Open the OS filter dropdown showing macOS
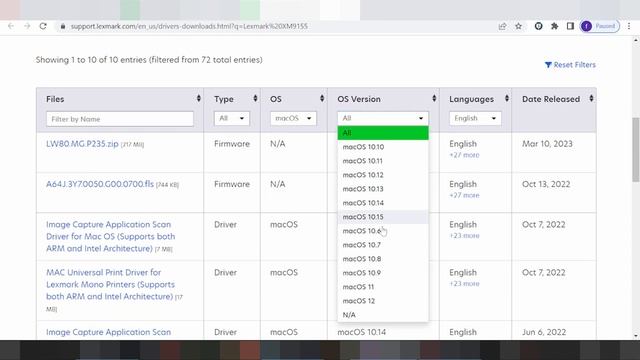Image resolution: width=640 pixels, height=360 pixels. (x=293, y=118)
